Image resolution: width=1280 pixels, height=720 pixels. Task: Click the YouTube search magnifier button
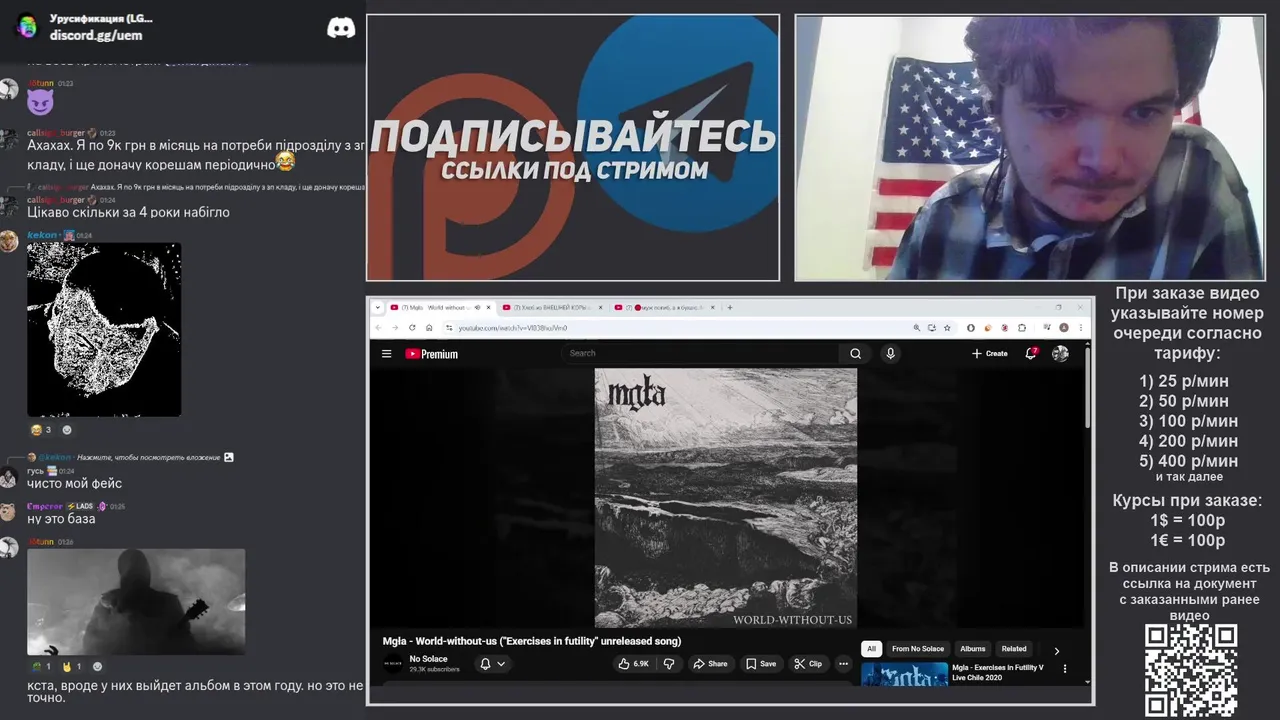855,353
